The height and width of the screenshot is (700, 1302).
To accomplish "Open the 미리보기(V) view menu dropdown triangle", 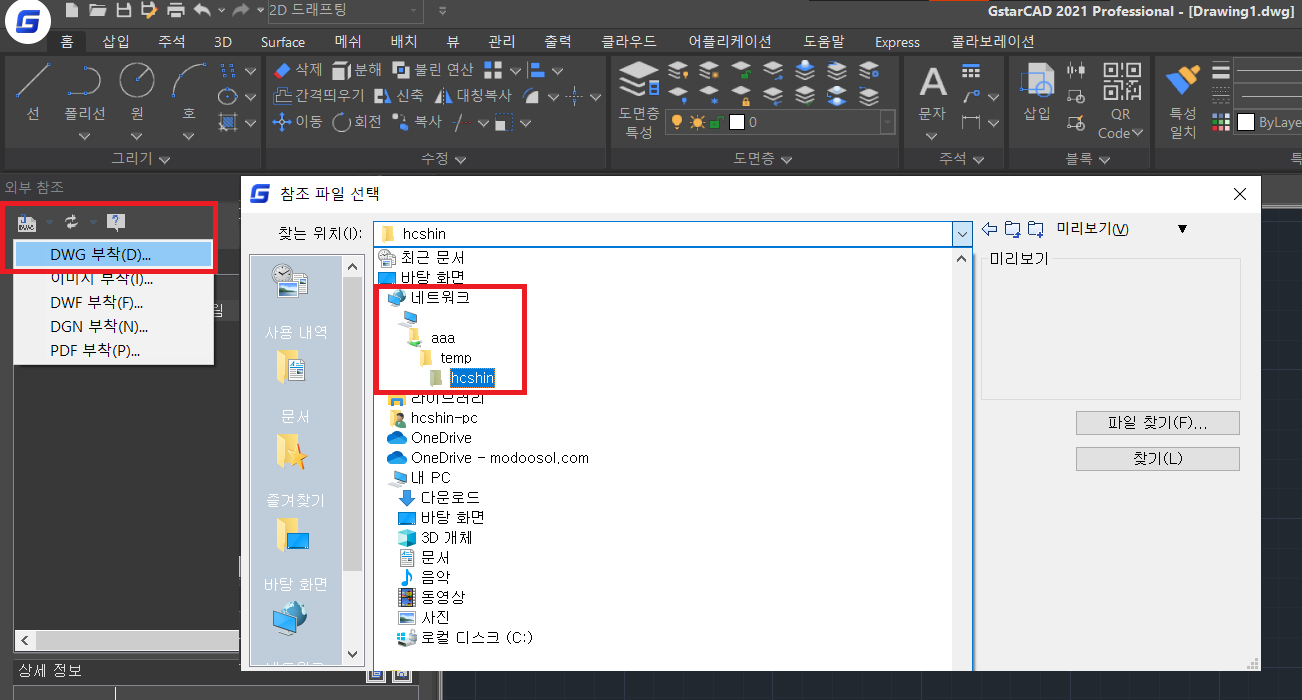I will pyautogui.click(x=1182, y=229).
